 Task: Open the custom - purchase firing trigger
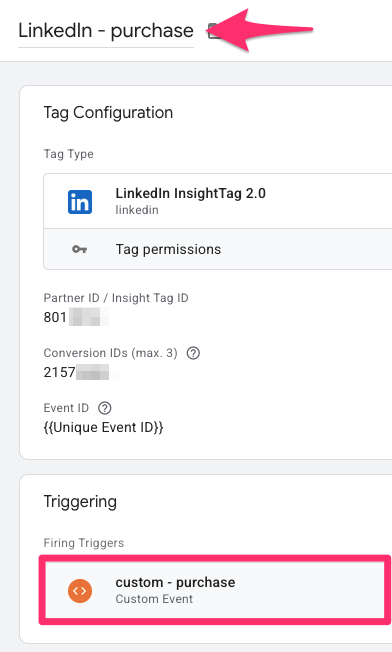click(x=214, y=590)
